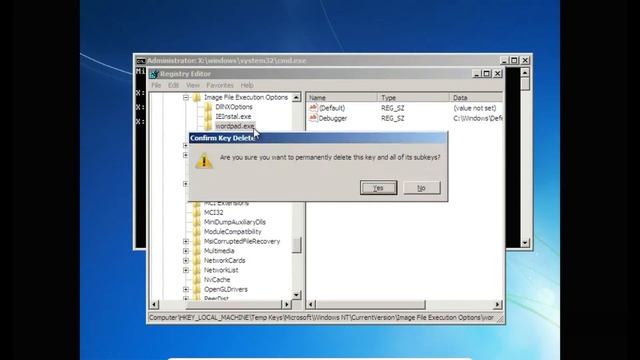
Task: Open the File menu in Registry Editor
Action: (x=156, y=85)
